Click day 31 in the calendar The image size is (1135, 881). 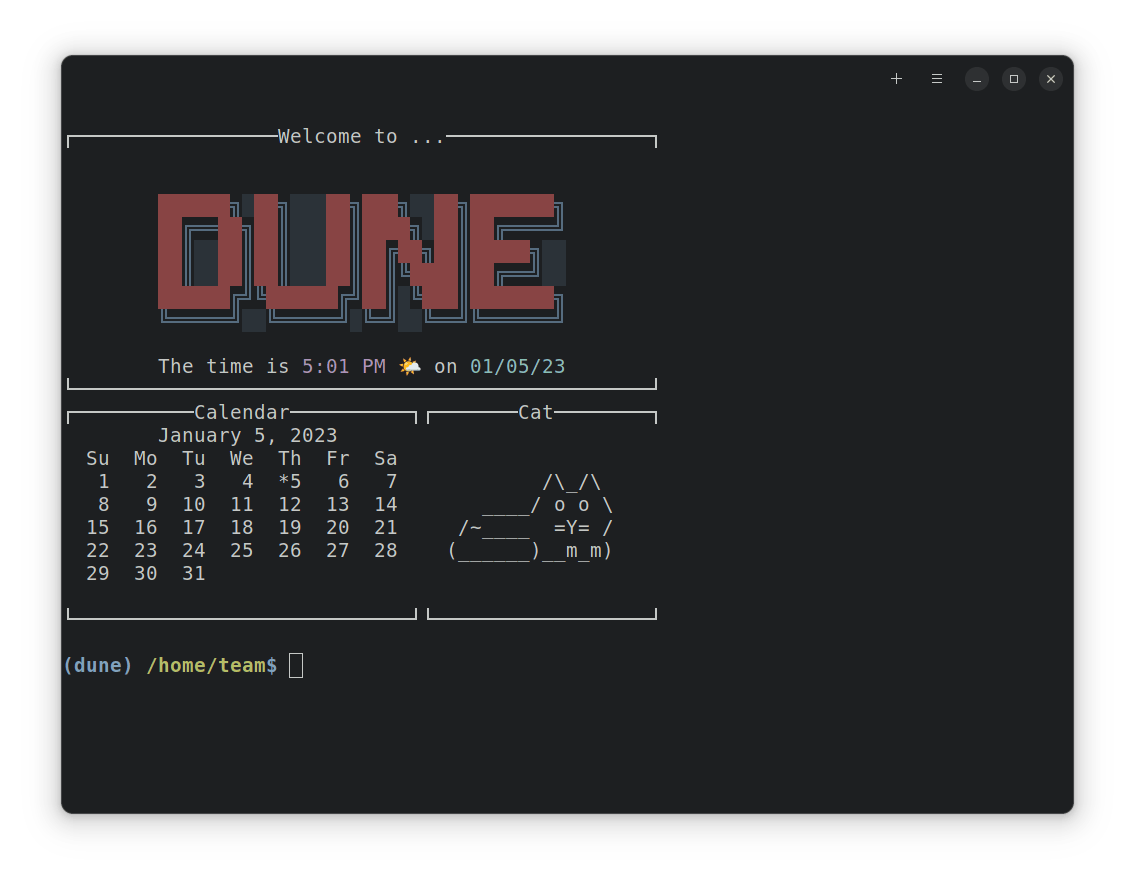[194, 574]
